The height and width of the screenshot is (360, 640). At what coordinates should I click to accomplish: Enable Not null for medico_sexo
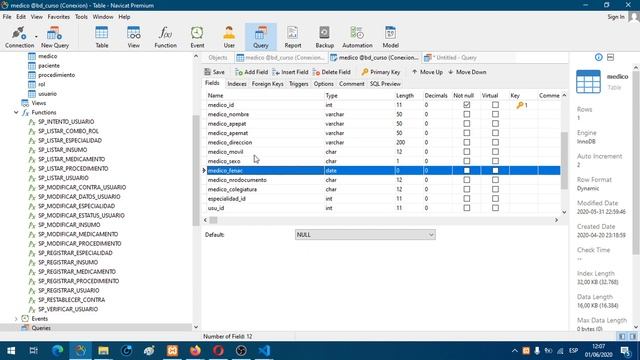(467, 161)
